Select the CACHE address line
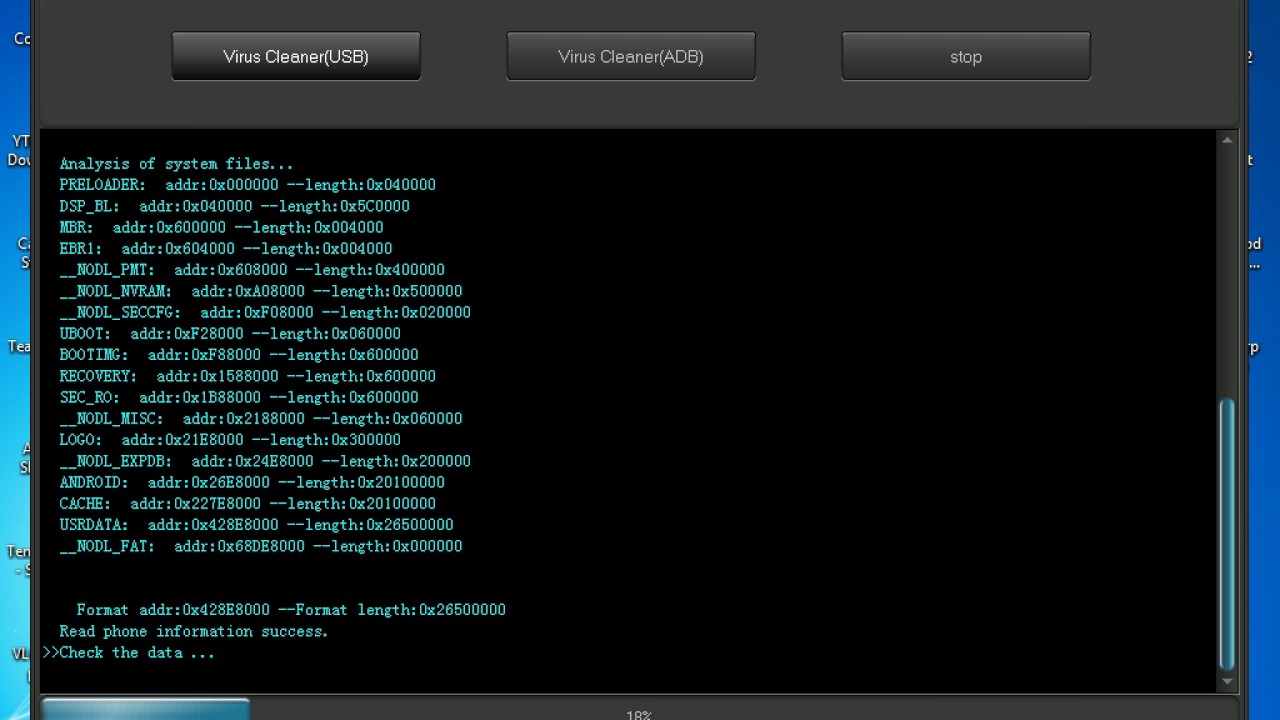This screenshot has height=720, width=1280. coord(247,504)
